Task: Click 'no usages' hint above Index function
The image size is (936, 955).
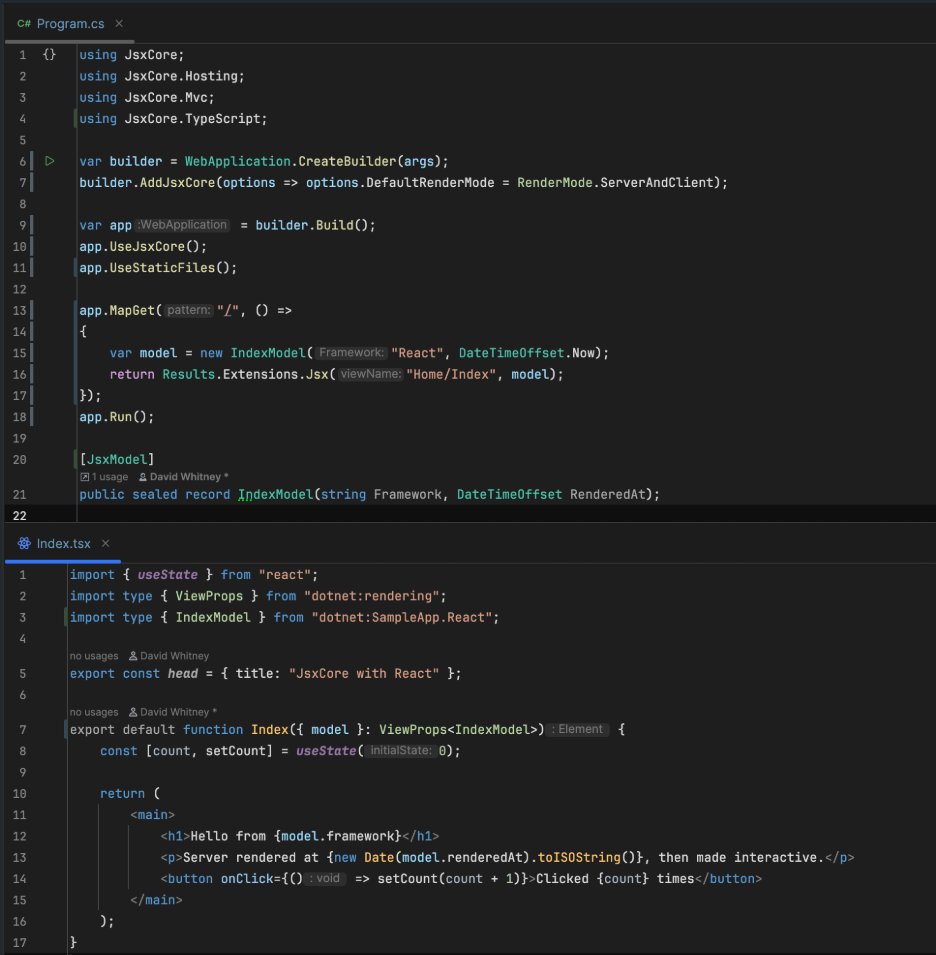Action: tap(94, 712)
